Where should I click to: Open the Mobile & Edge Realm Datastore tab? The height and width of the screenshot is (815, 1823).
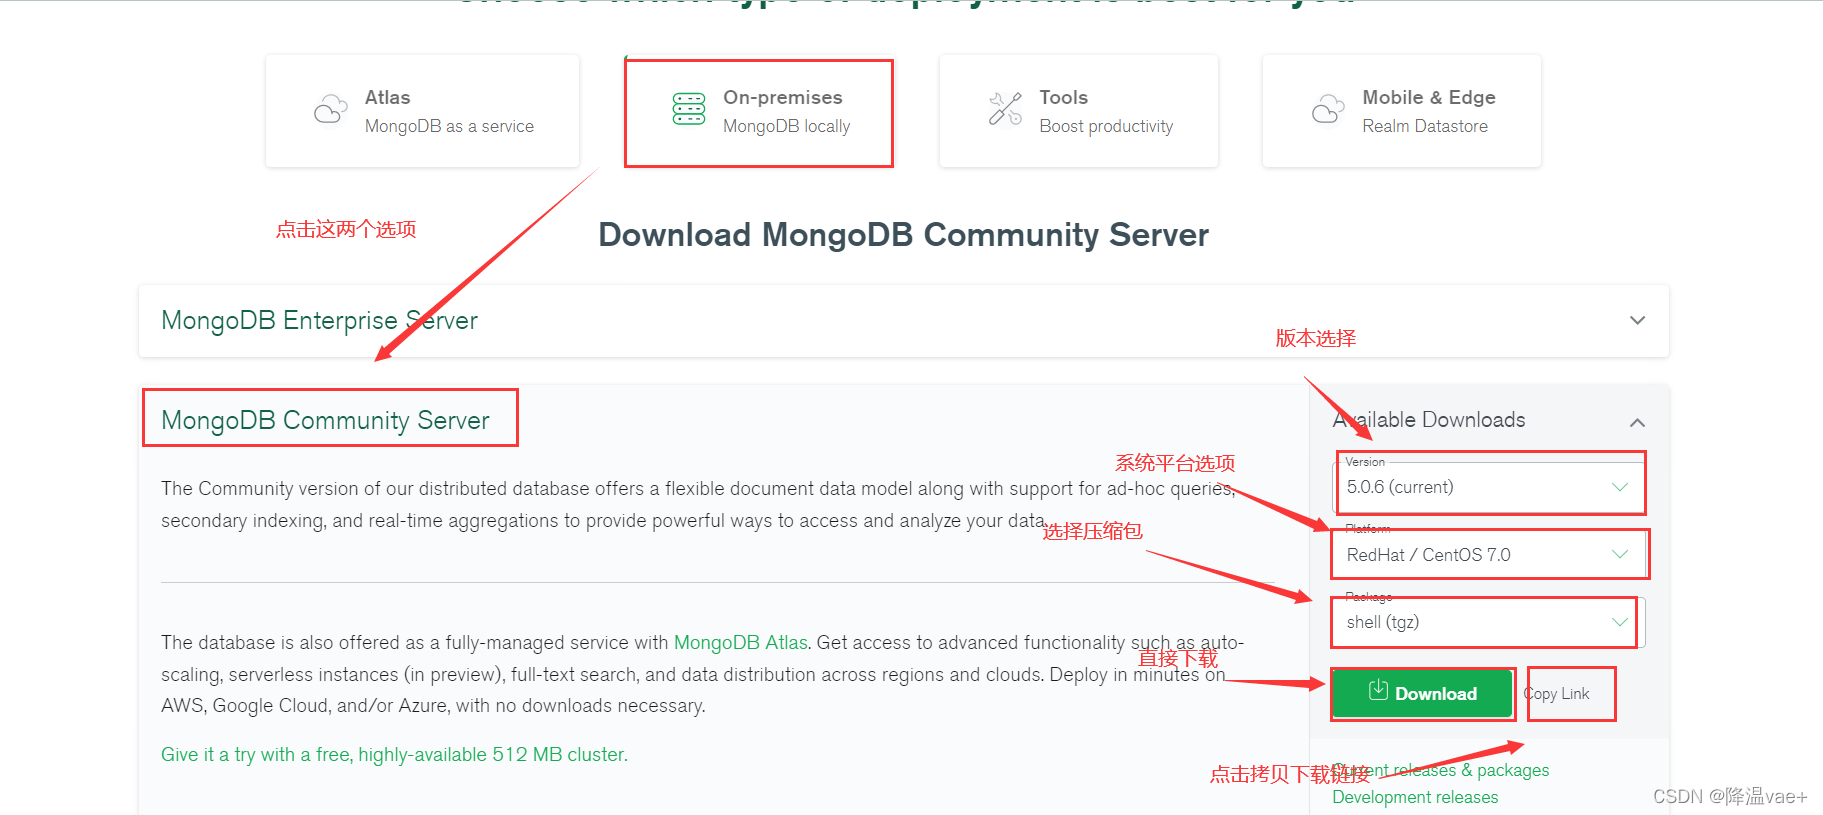coord(1401,111)
